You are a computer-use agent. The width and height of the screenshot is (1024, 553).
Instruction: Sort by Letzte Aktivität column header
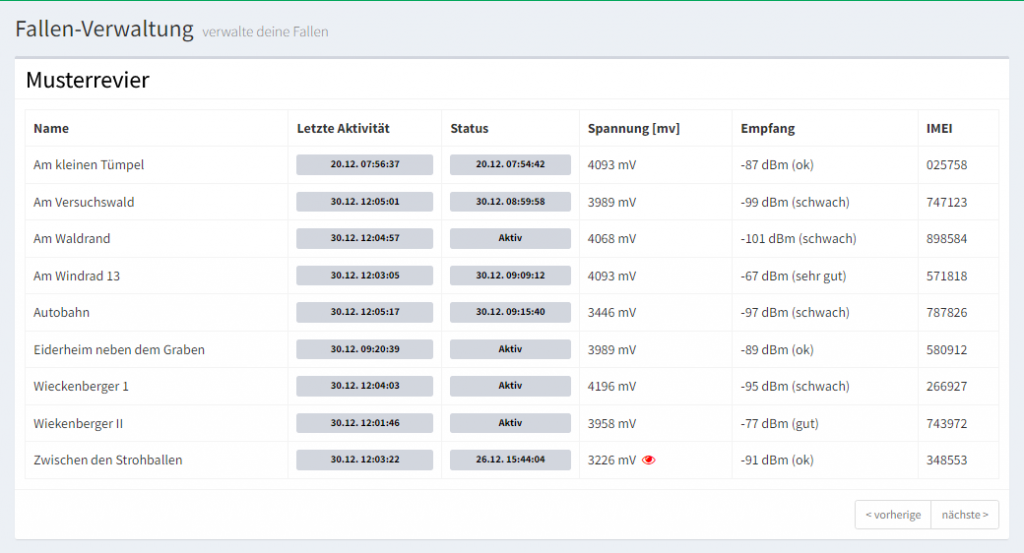pos(343,129)
